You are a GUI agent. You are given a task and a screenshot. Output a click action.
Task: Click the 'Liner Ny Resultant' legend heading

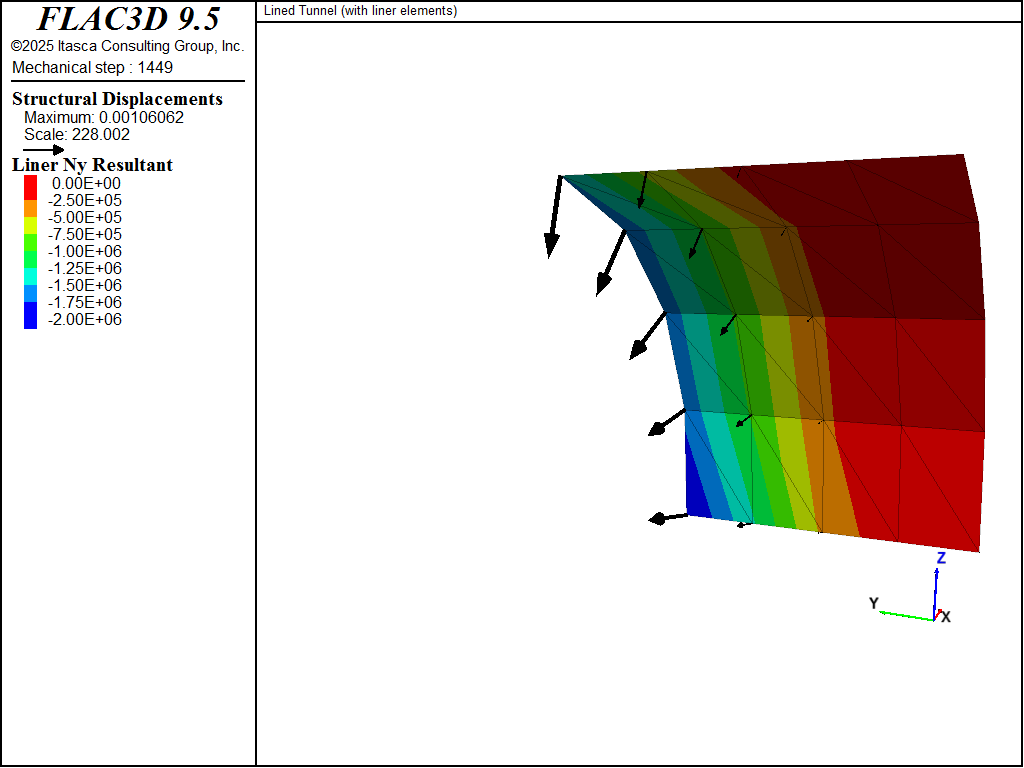point(92,165)
